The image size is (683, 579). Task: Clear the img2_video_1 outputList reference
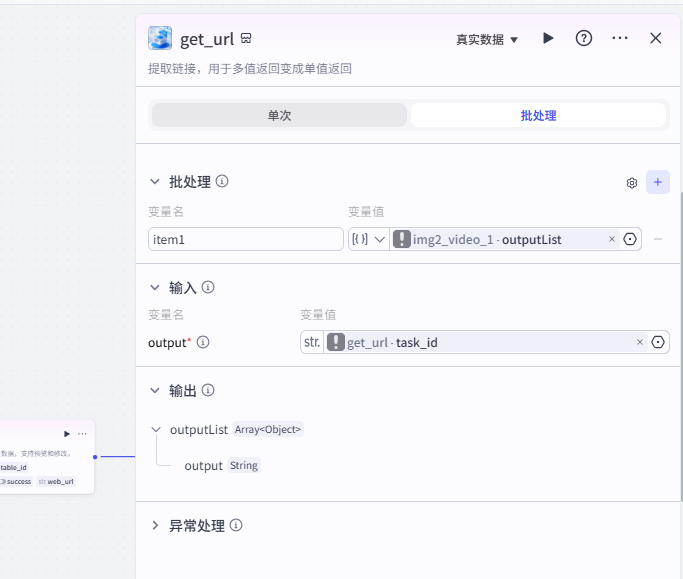click(612, 240)
